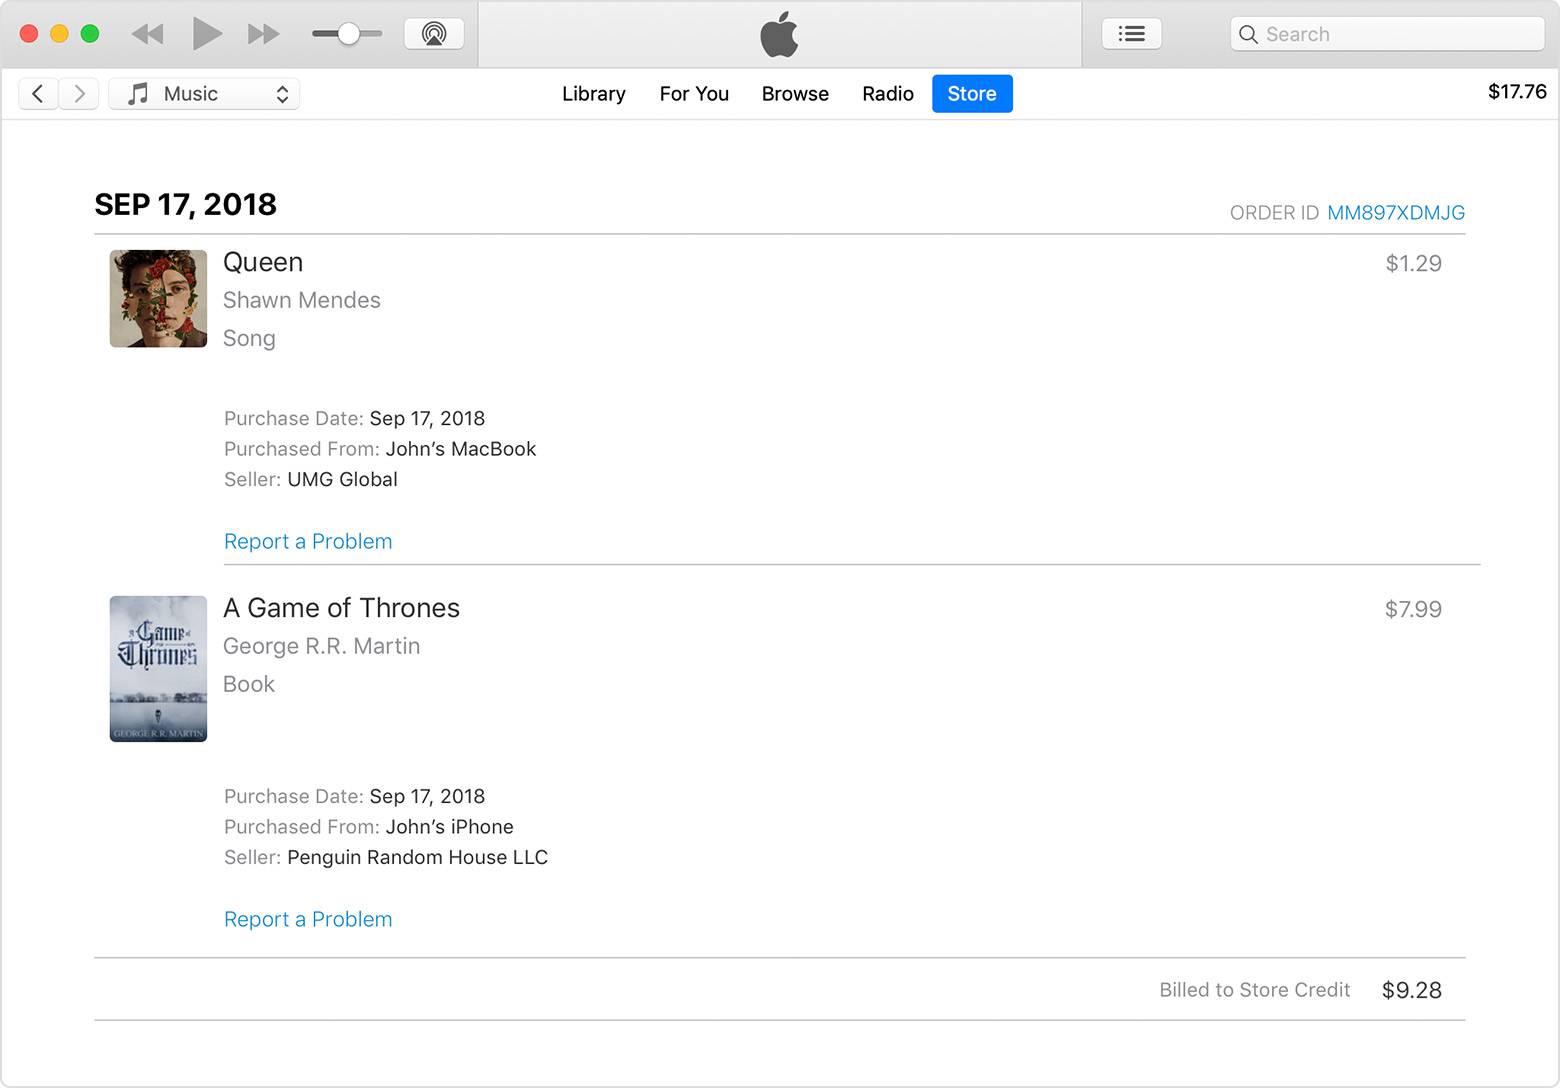Select the Browse tab
The height and width of the screenshot is (1088, 1560).
tap(795, 94)
